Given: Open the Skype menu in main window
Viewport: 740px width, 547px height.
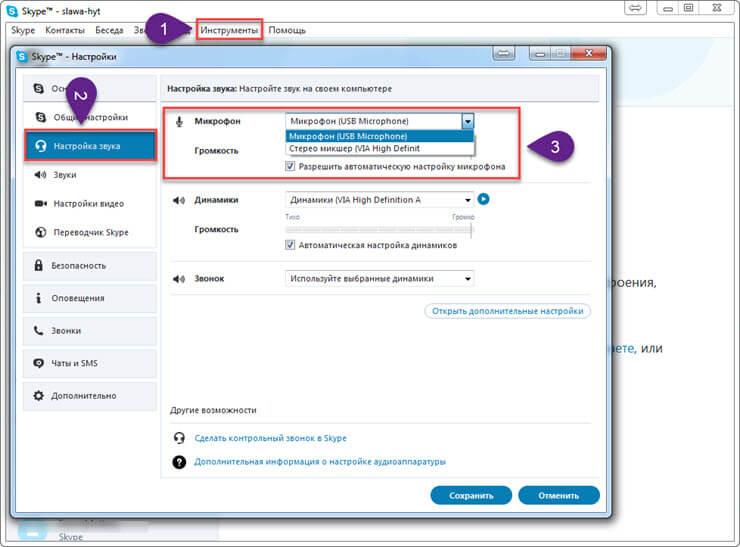Looking at the screenshot, I should 23,30.
